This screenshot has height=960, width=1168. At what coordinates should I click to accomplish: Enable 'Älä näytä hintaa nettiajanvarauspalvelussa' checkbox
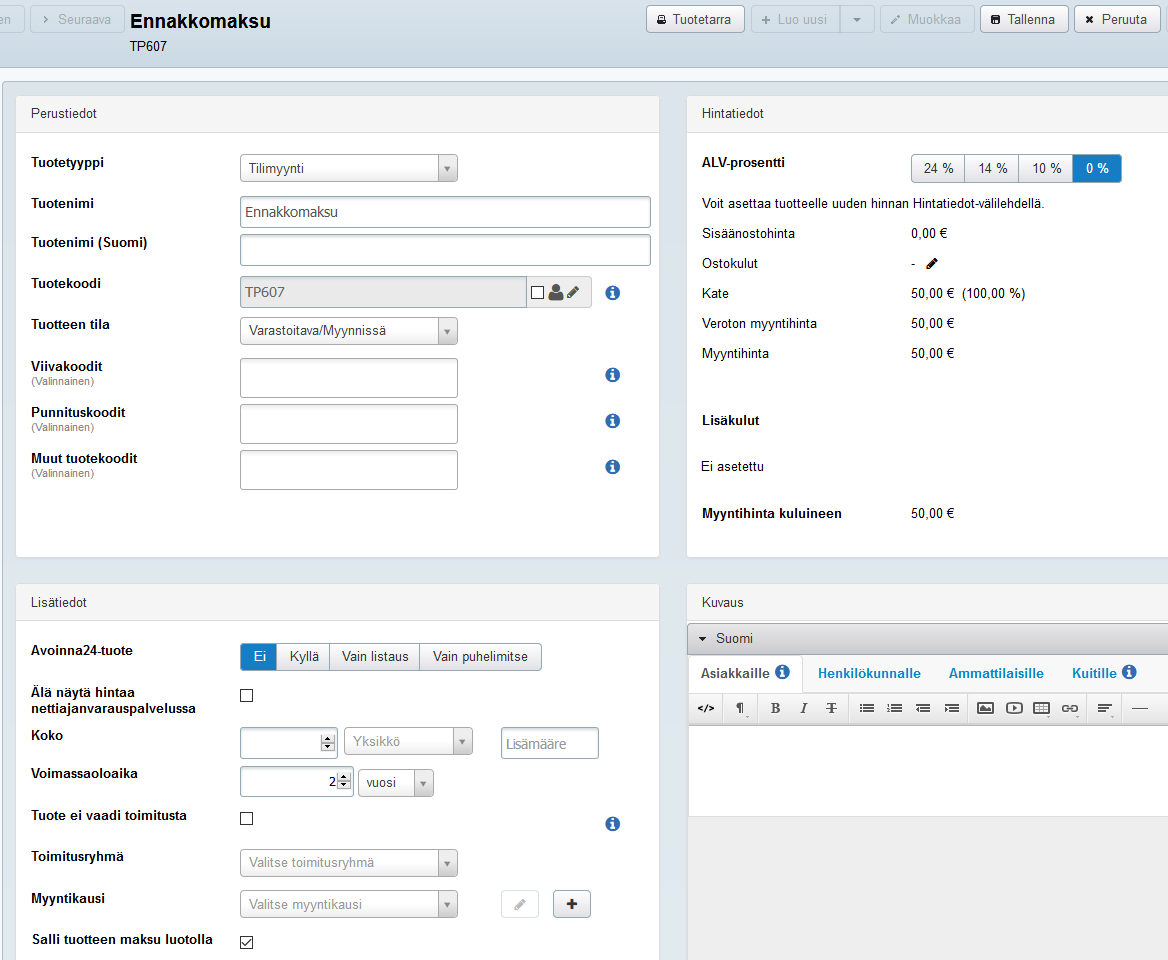point(247,696)
